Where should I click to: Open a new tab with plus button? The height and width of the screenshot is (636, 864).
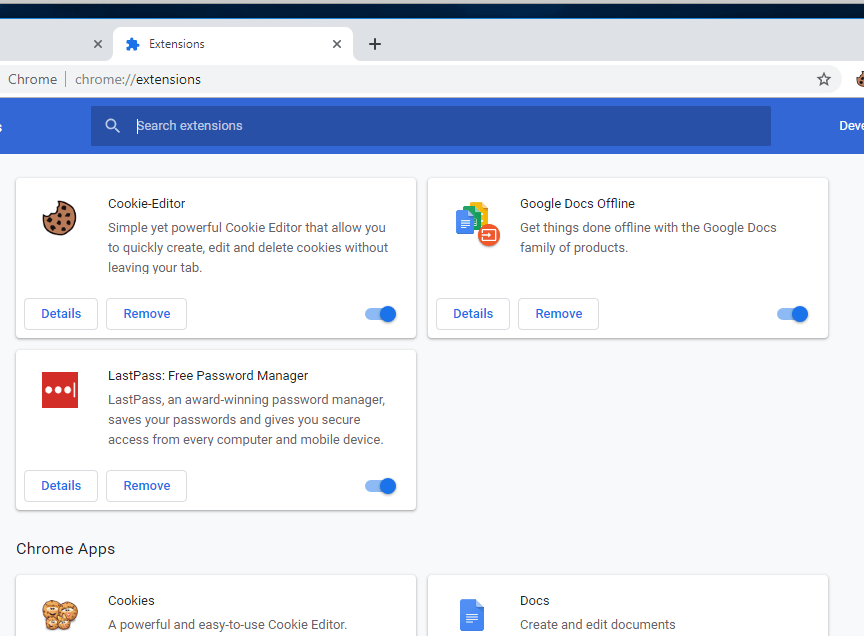pos(375,44)
